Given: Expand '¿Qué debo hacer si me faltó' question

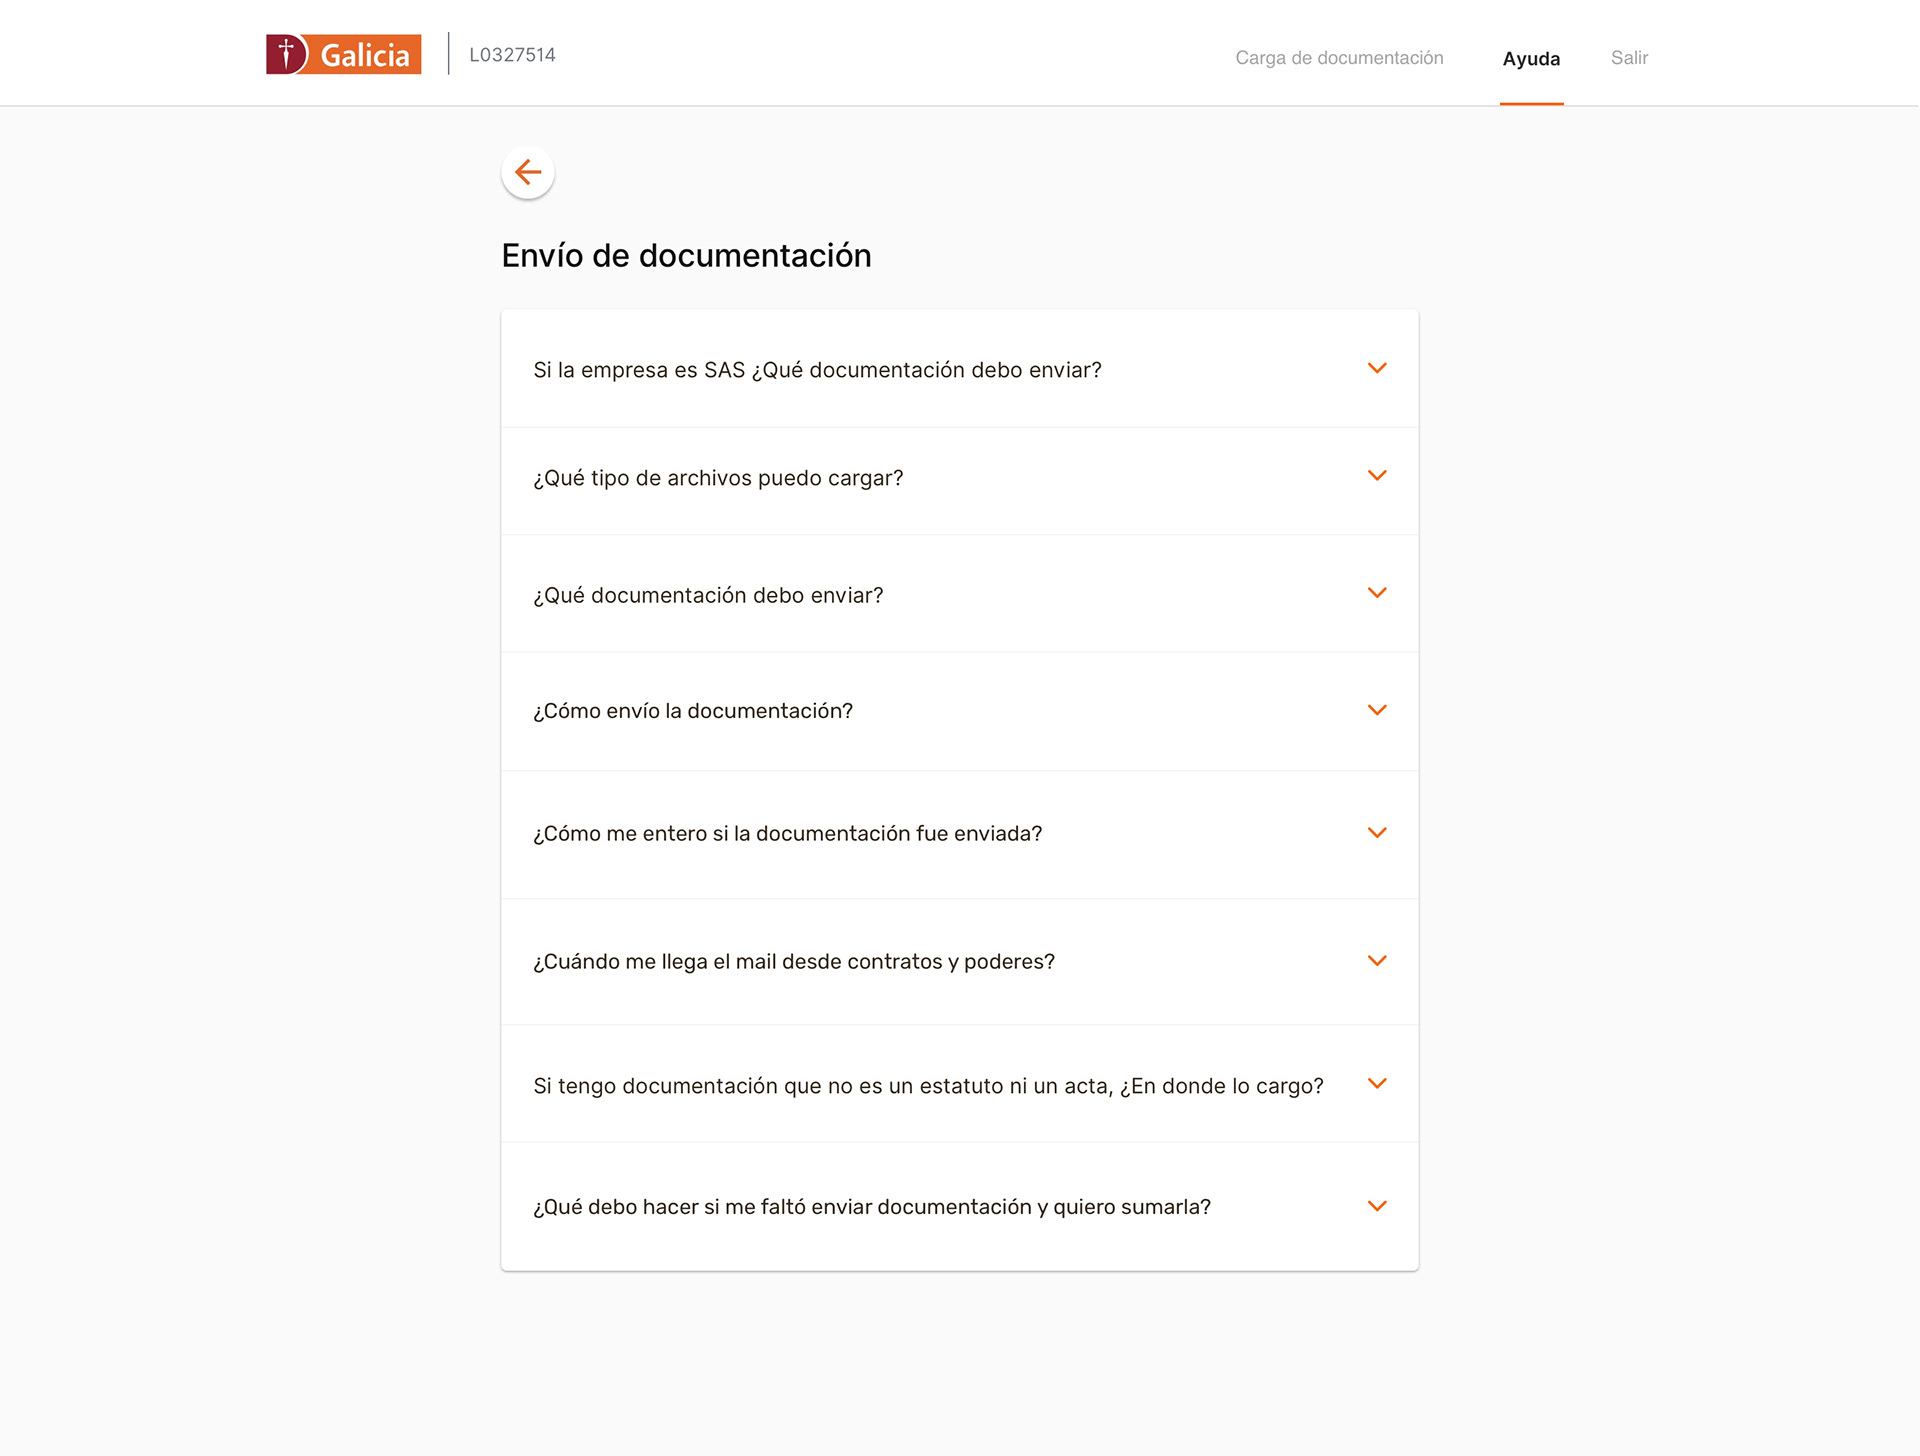Looking at the screenshot, I should (960, 1206).
